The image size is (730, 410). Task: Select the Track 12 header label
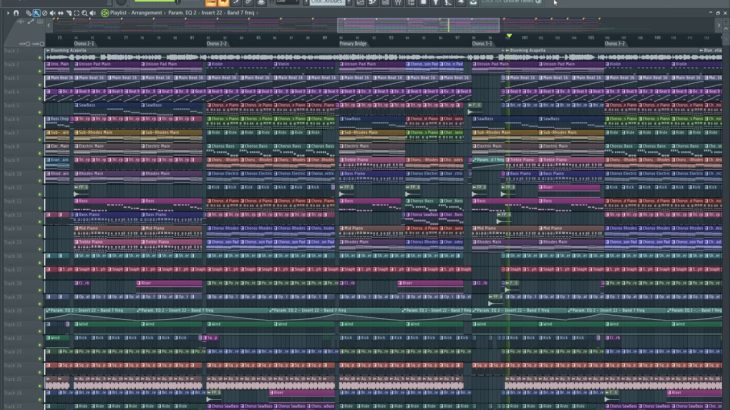click(x=13, y=201)
